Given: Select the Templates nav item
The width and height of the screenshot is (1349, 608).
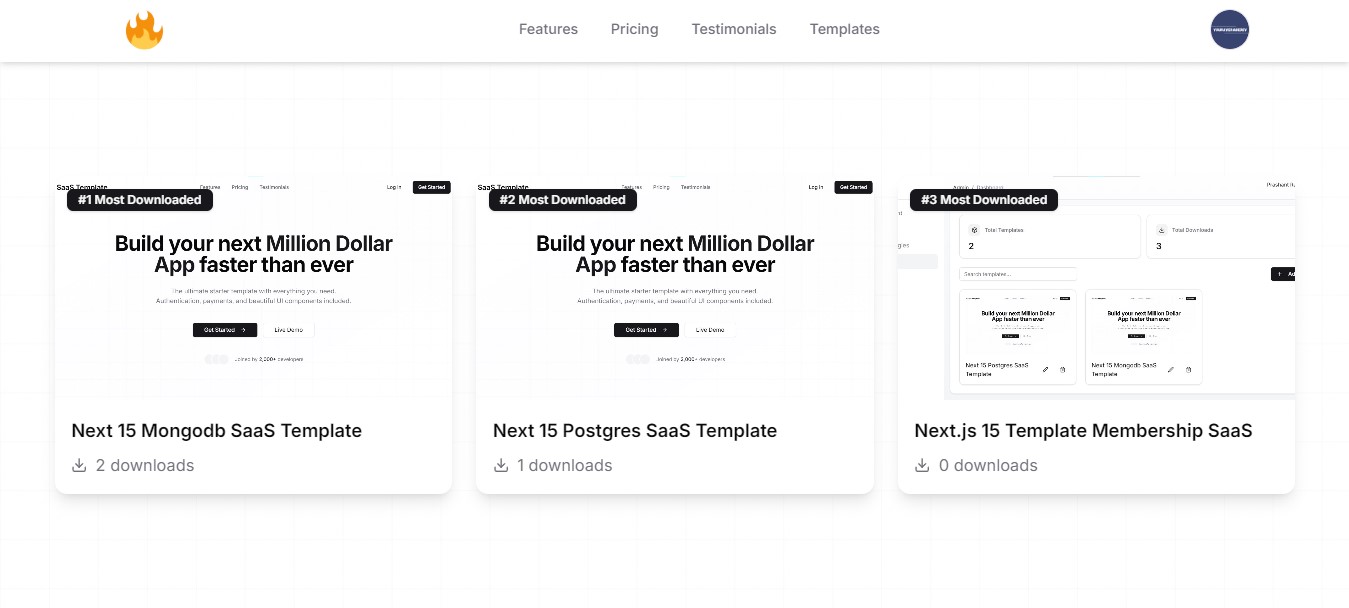Looking at the screenshot, I should (x=844, y=29).
